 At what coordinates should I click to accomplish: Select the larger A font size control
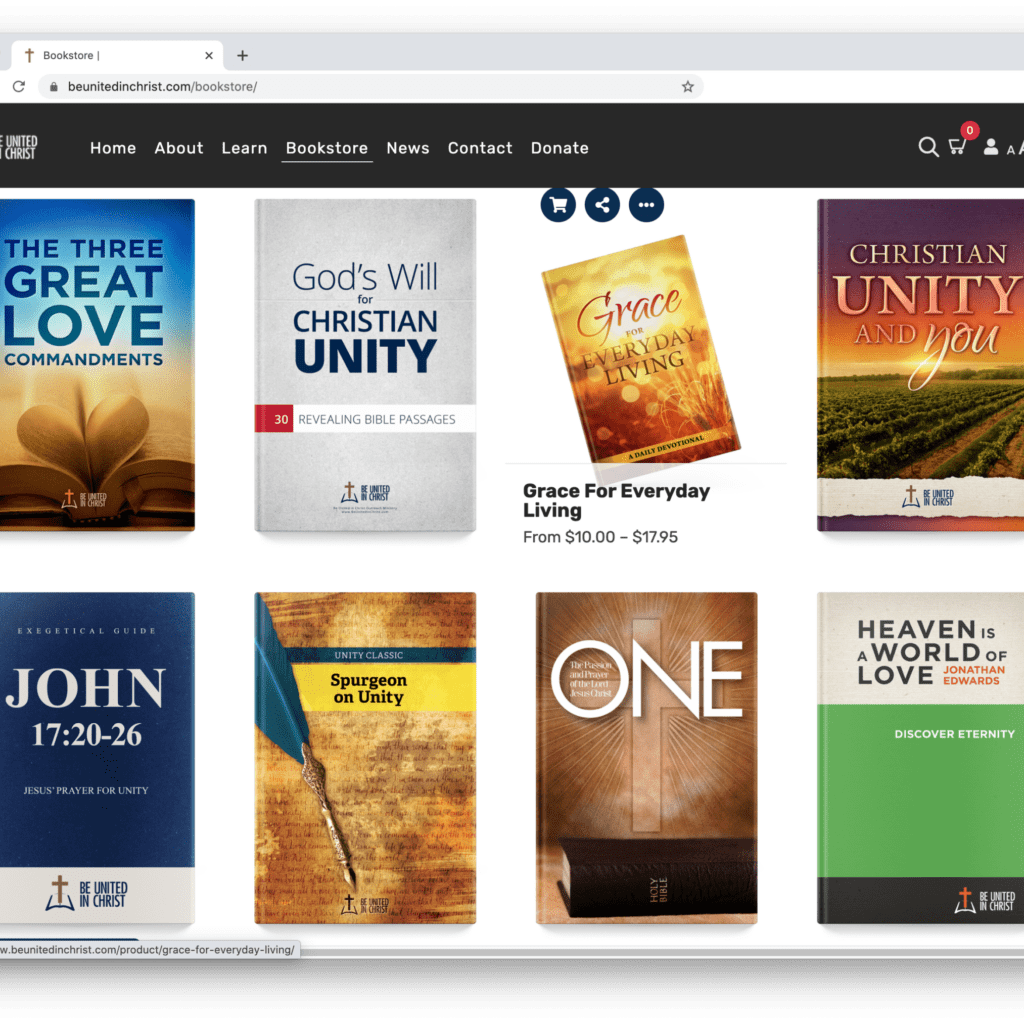point(1020,148)
